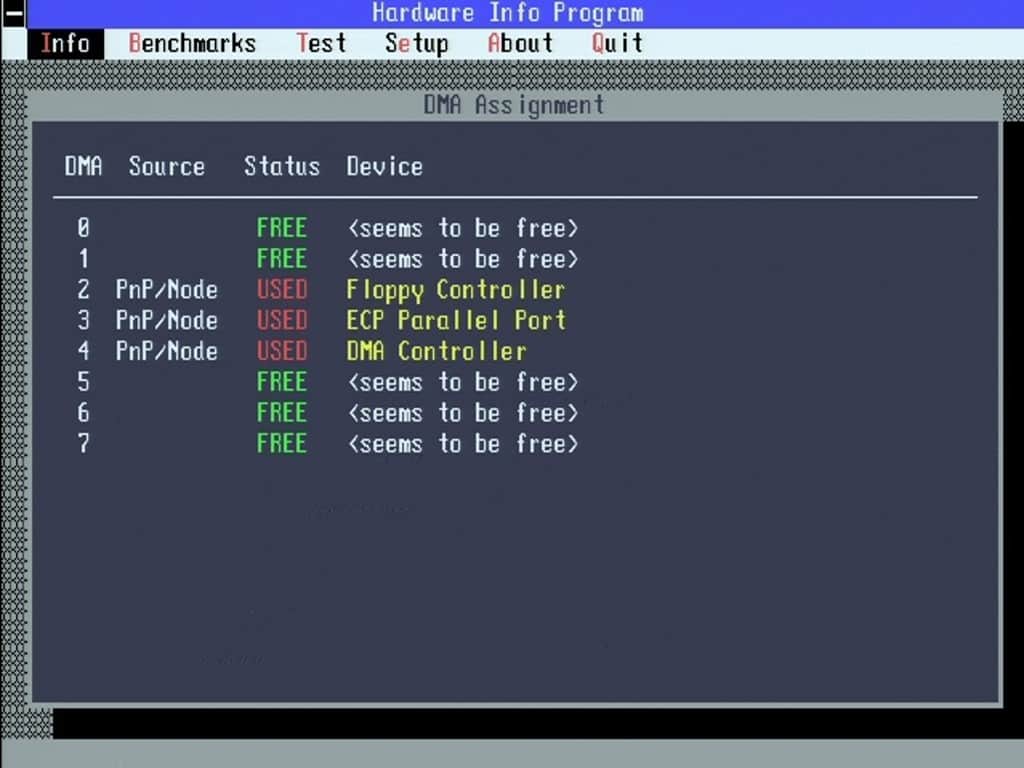Click the Status column header

282,167
